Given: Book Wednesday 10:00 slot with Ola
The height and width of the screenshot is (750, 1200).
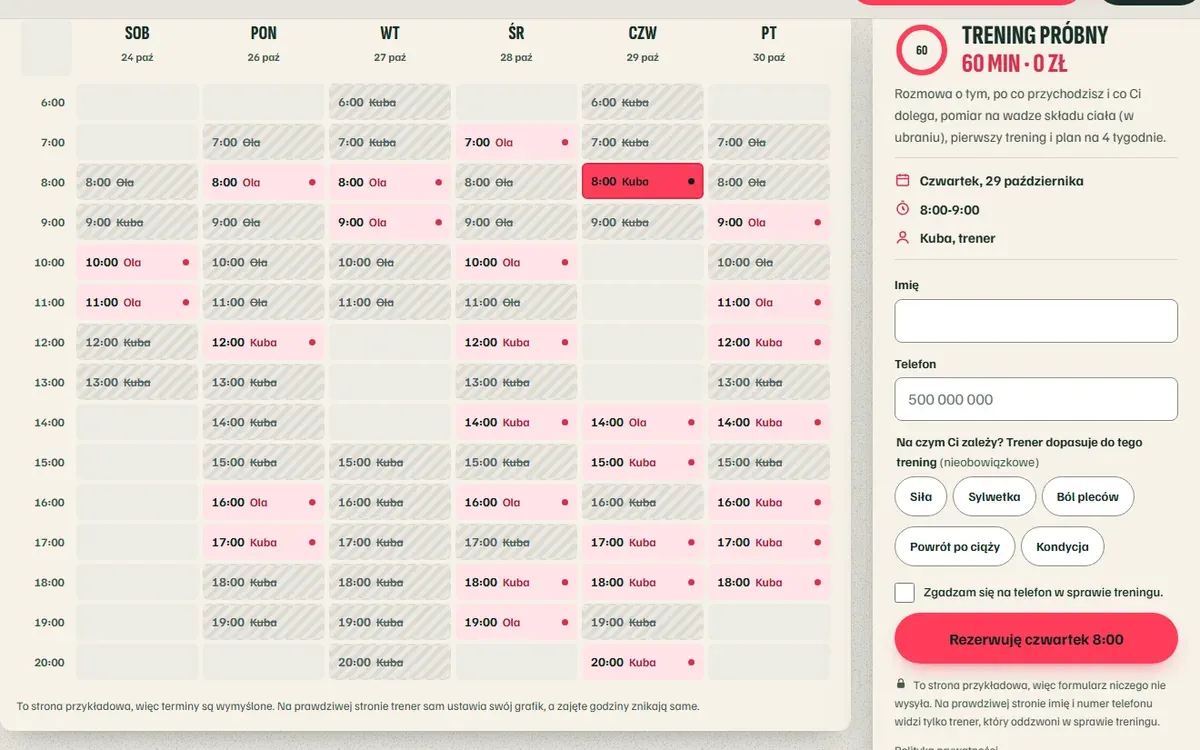Looking at the screenshot, I should click(x=517, y=262).
